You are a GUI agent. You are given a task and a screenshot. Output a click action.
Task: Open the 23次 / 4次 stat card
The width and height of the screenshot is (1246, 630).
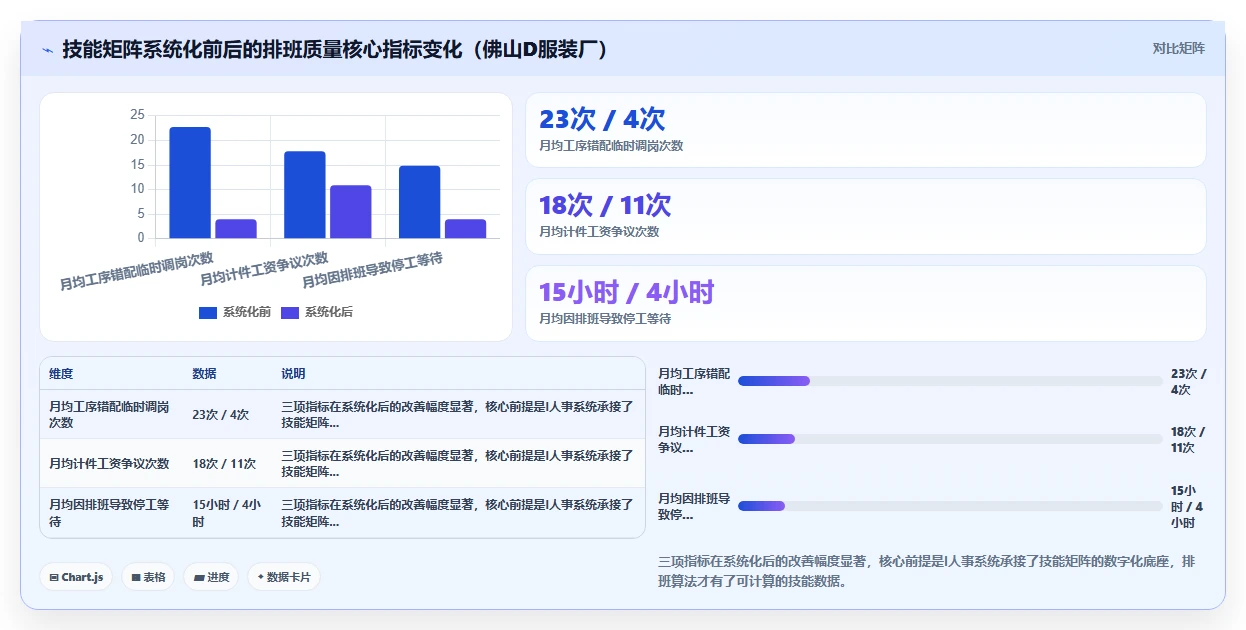(x=865, y=130)
